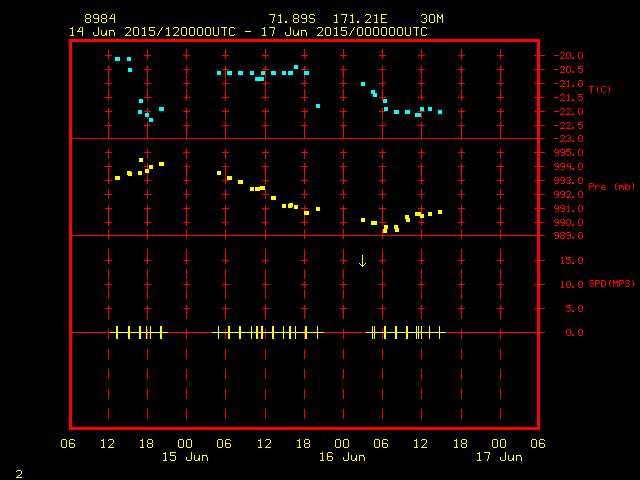This screenshot has width=640, height=480.
Task: Click the 995.0 pressure tick label
Action: point(569,153)
